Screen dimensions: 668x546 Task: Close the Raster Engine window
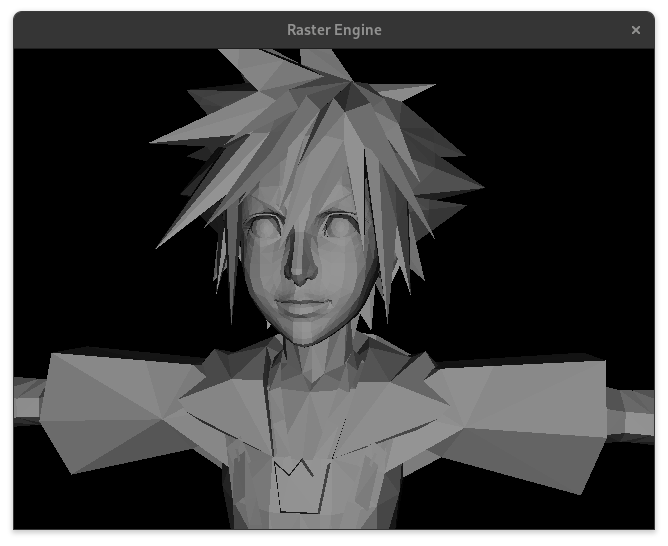(636, 30)
